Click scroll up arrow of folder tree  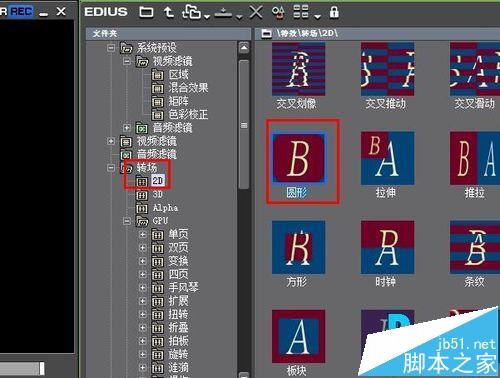(x=244, y=48)
